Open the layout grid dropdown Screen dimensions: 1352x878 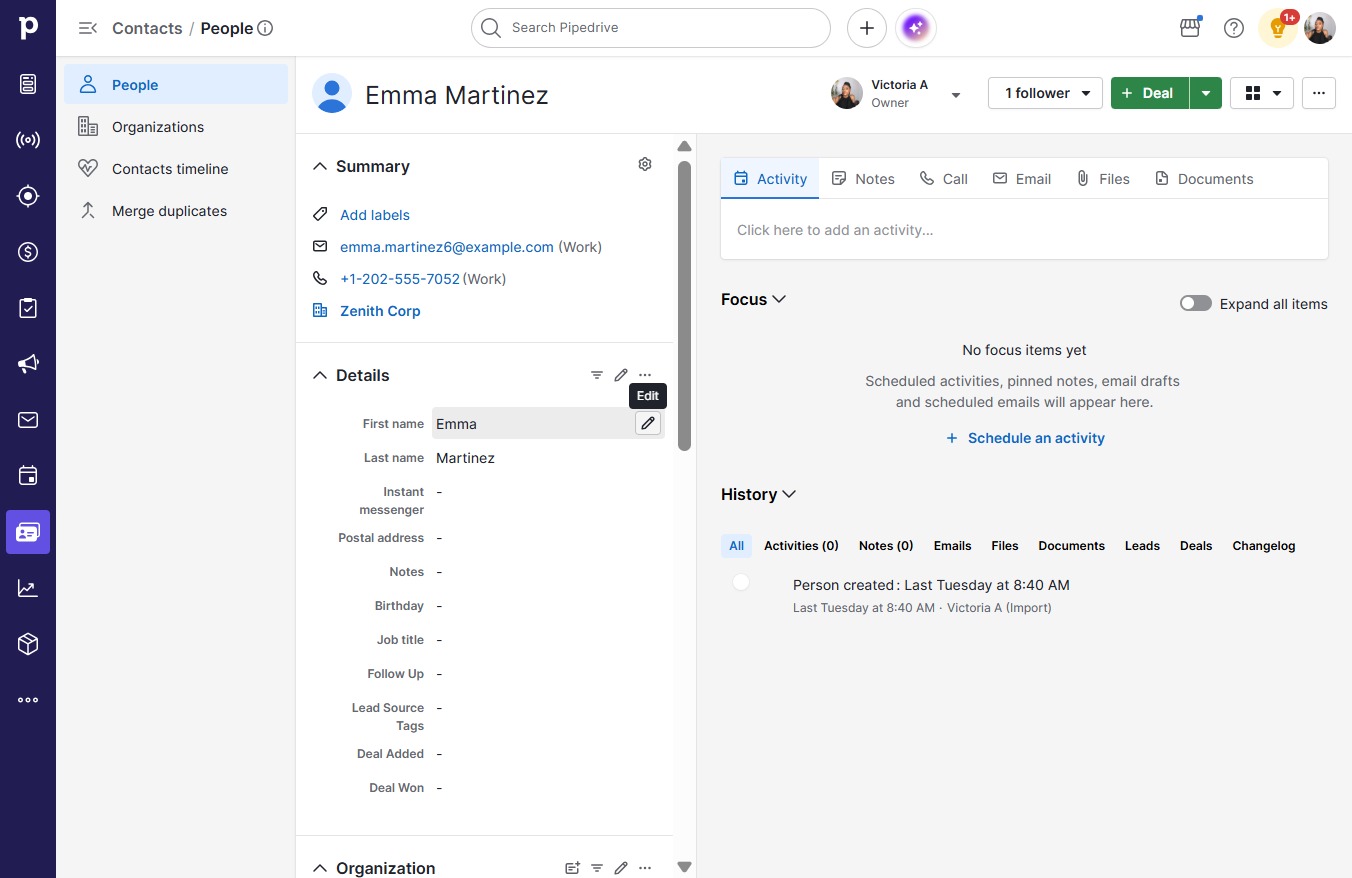(1262, 93)
